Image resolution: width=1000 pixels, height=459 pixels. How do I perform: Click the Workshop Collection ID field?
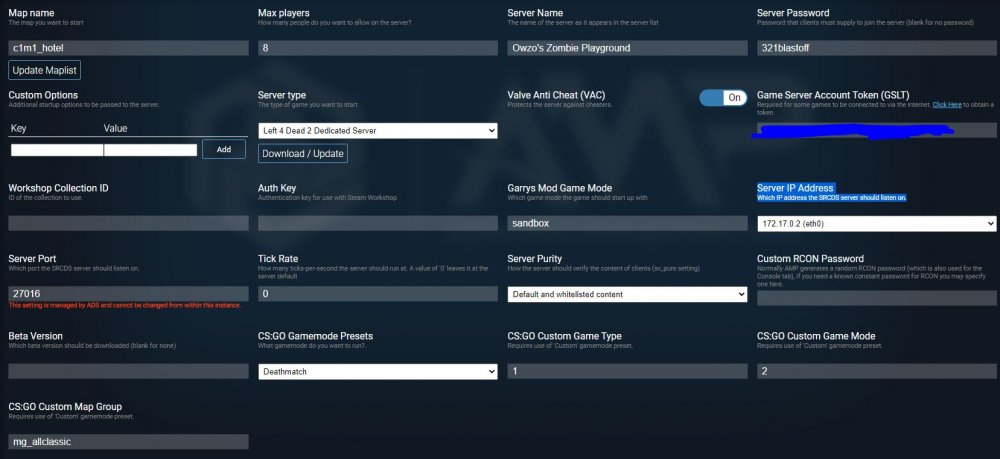coord(128,223)
